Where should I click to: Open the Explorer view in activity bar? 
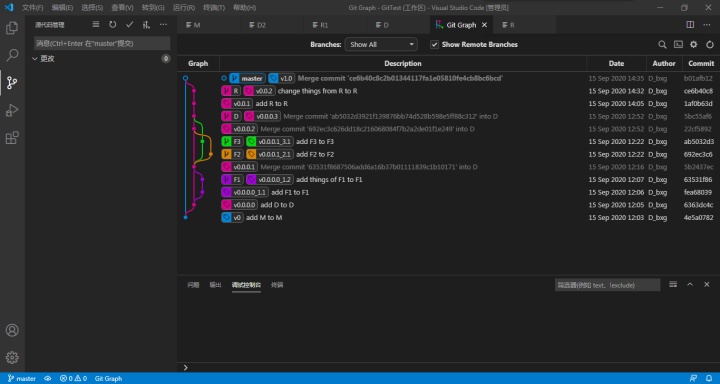coord(12,28)
